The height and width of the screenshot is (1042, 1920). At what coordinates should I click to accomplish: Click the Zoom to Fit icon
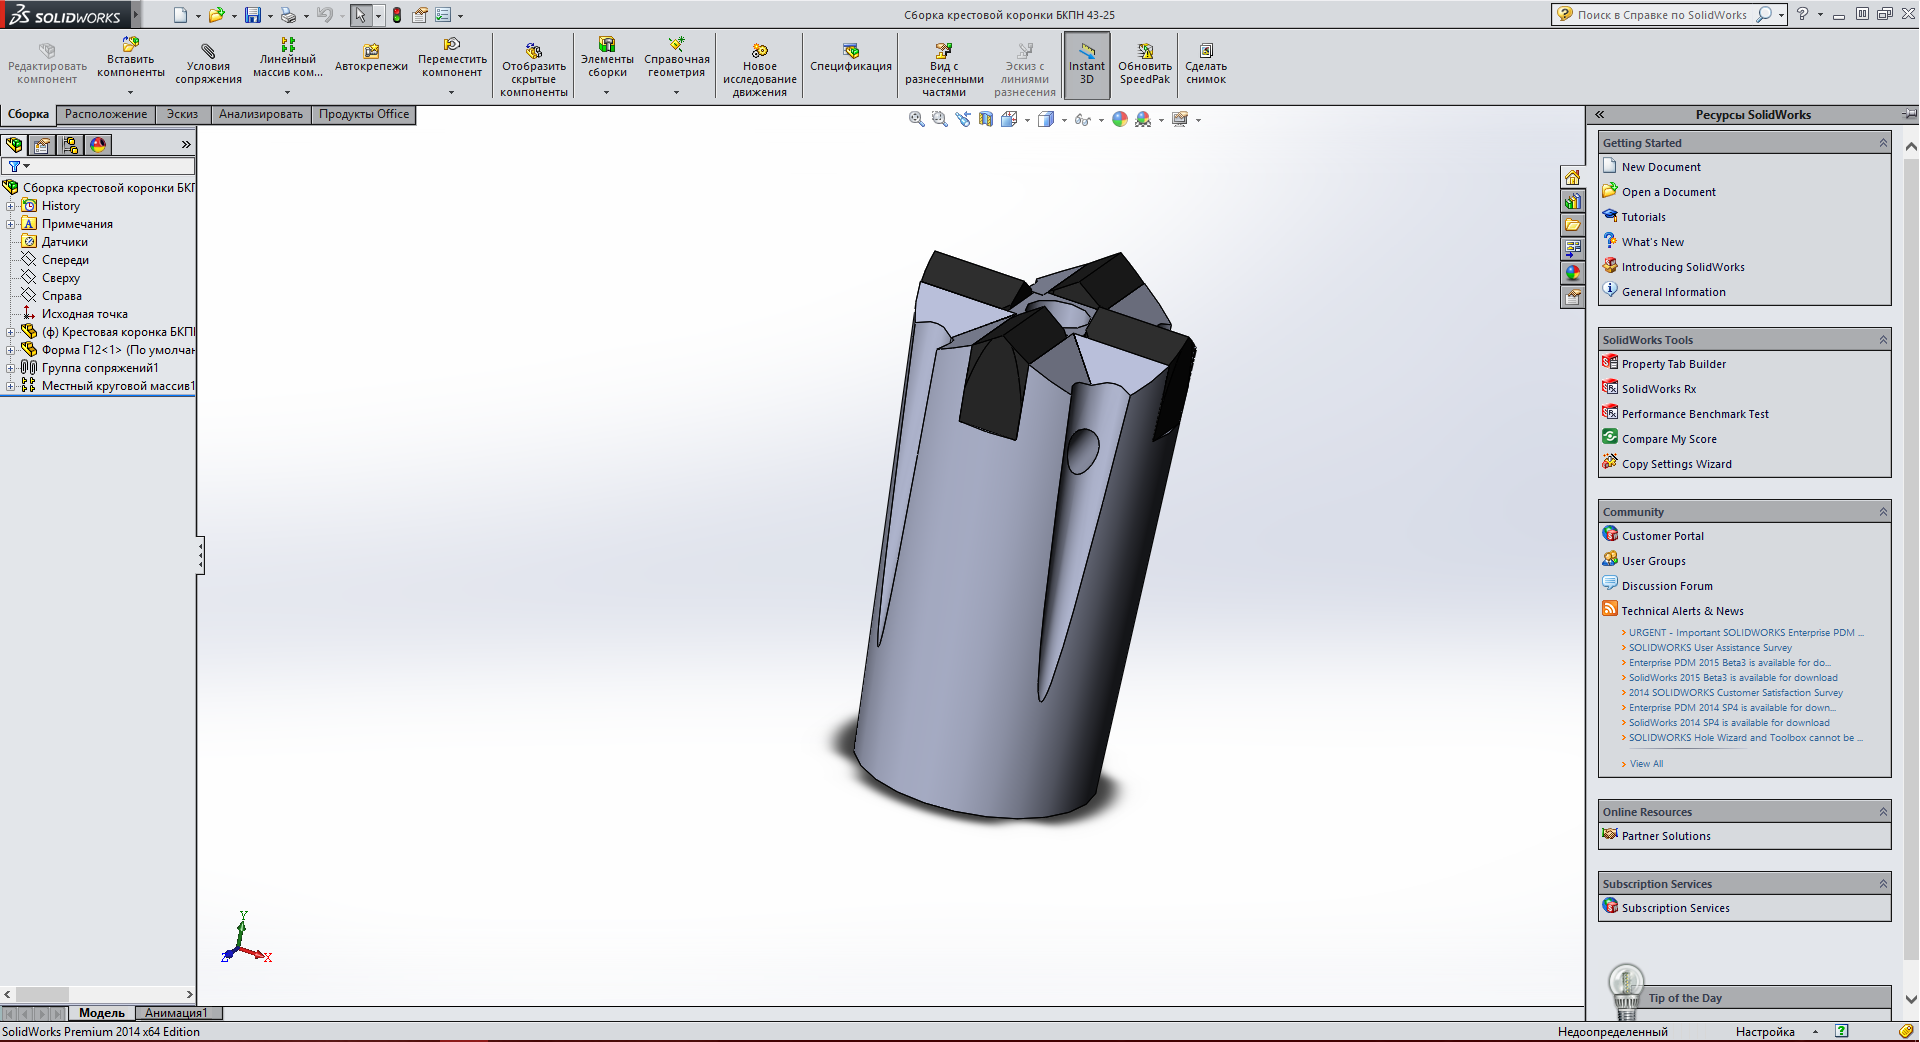[x=916, y=119]
